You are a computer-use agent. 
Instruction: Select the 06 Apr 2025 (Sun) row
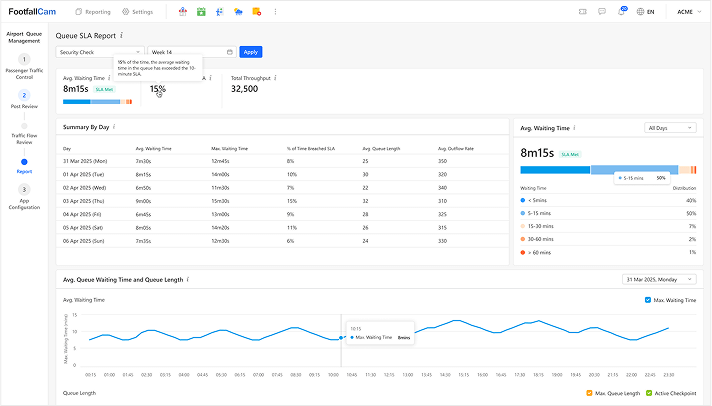click(x=282, y=241)
